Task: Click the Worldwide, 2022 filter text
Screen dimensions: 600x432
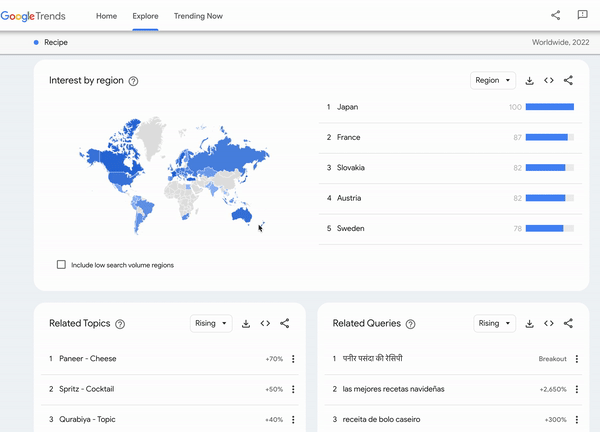Action: (561, 42)
